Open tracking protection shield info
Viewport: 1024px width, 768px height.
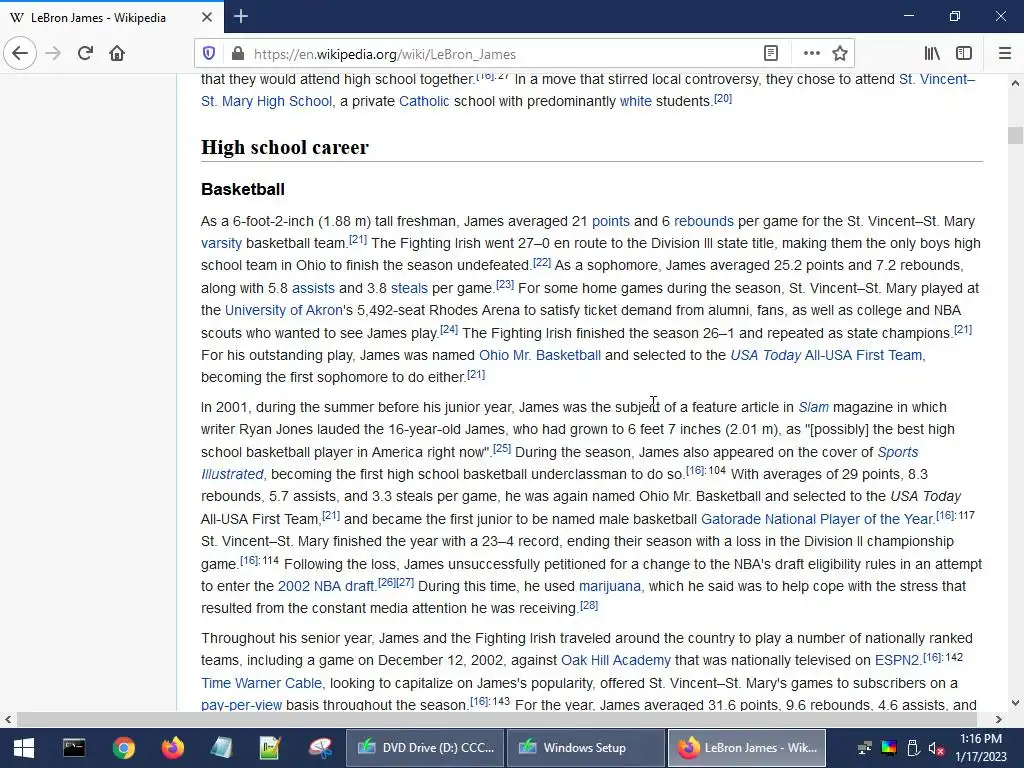(209, 54)
